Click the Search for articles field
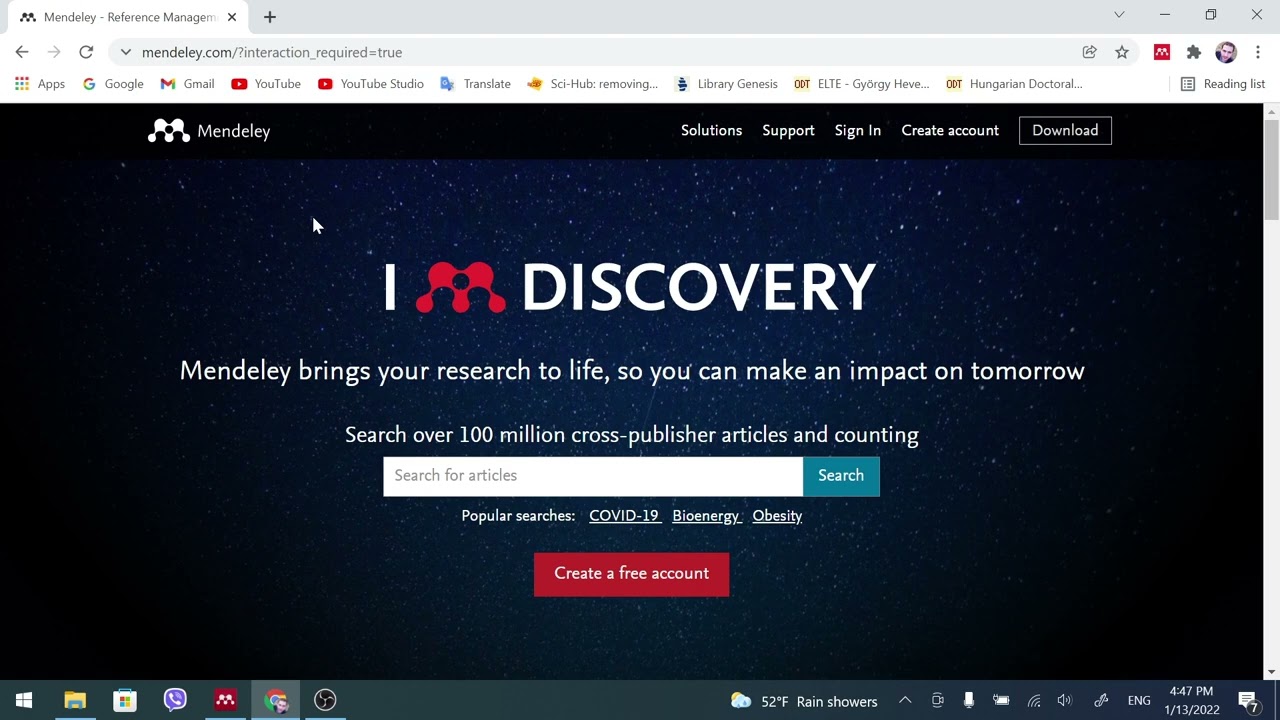 (x=593, y=476)
